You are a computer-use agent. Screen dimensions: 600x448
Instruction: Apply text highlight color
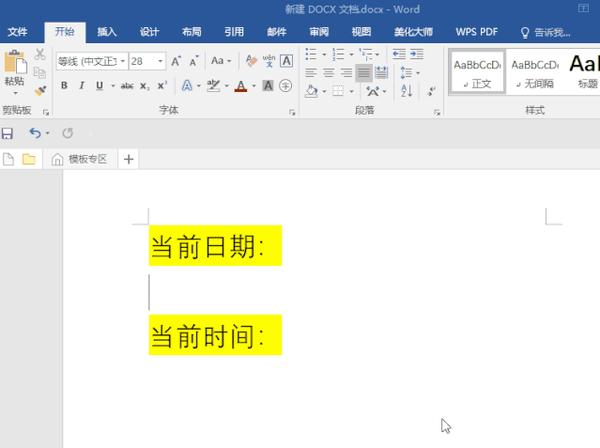click(213, 85)
